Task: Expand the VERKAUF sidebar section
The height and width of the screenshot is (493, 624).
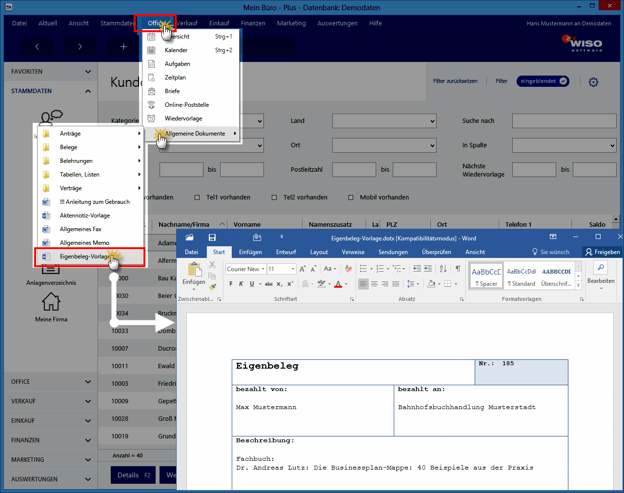Action: click(x=48, y=399)
